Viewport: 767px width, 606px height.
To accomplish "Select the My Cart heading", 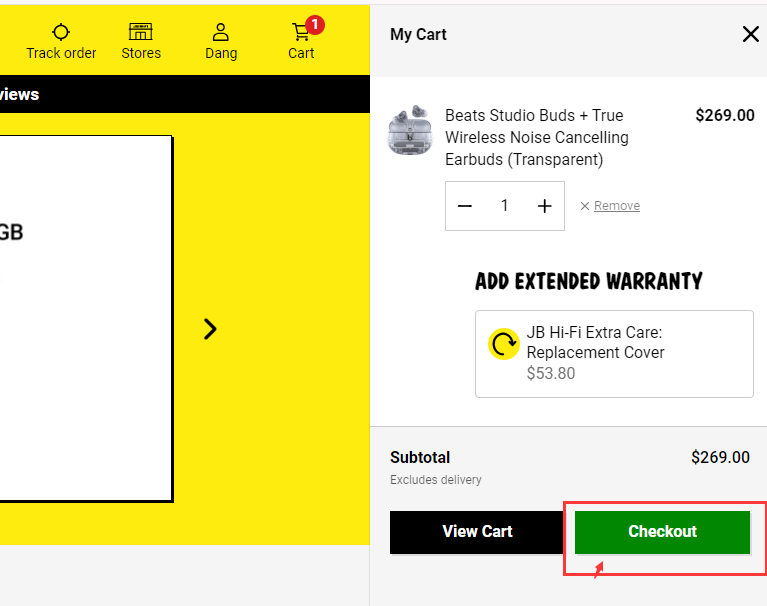I will [x=418, y=35].
